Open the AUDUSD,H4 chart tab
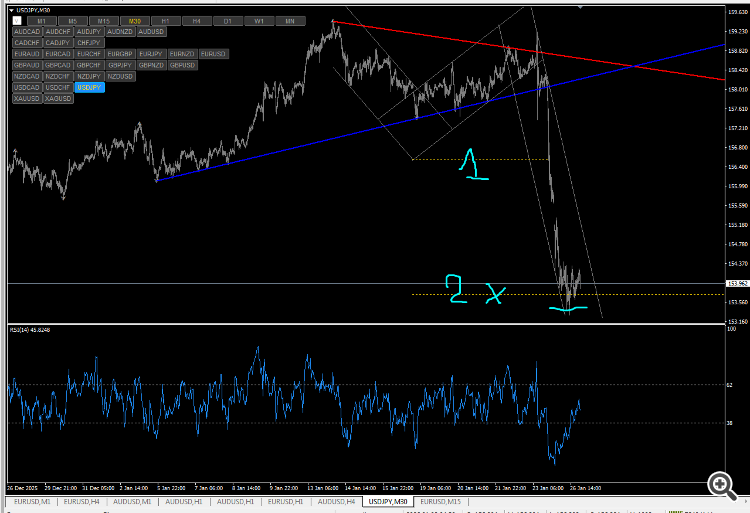 click(336, 502)
